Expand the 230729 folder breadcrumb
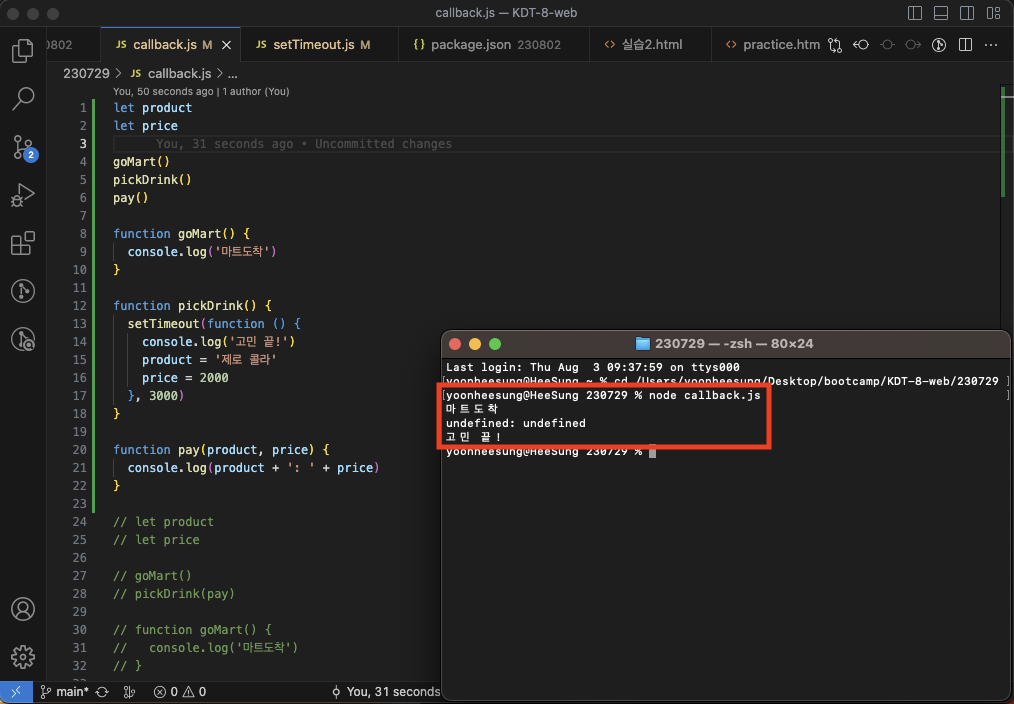1014x704 pixels. pyautogui.click(x=86, y=74)
